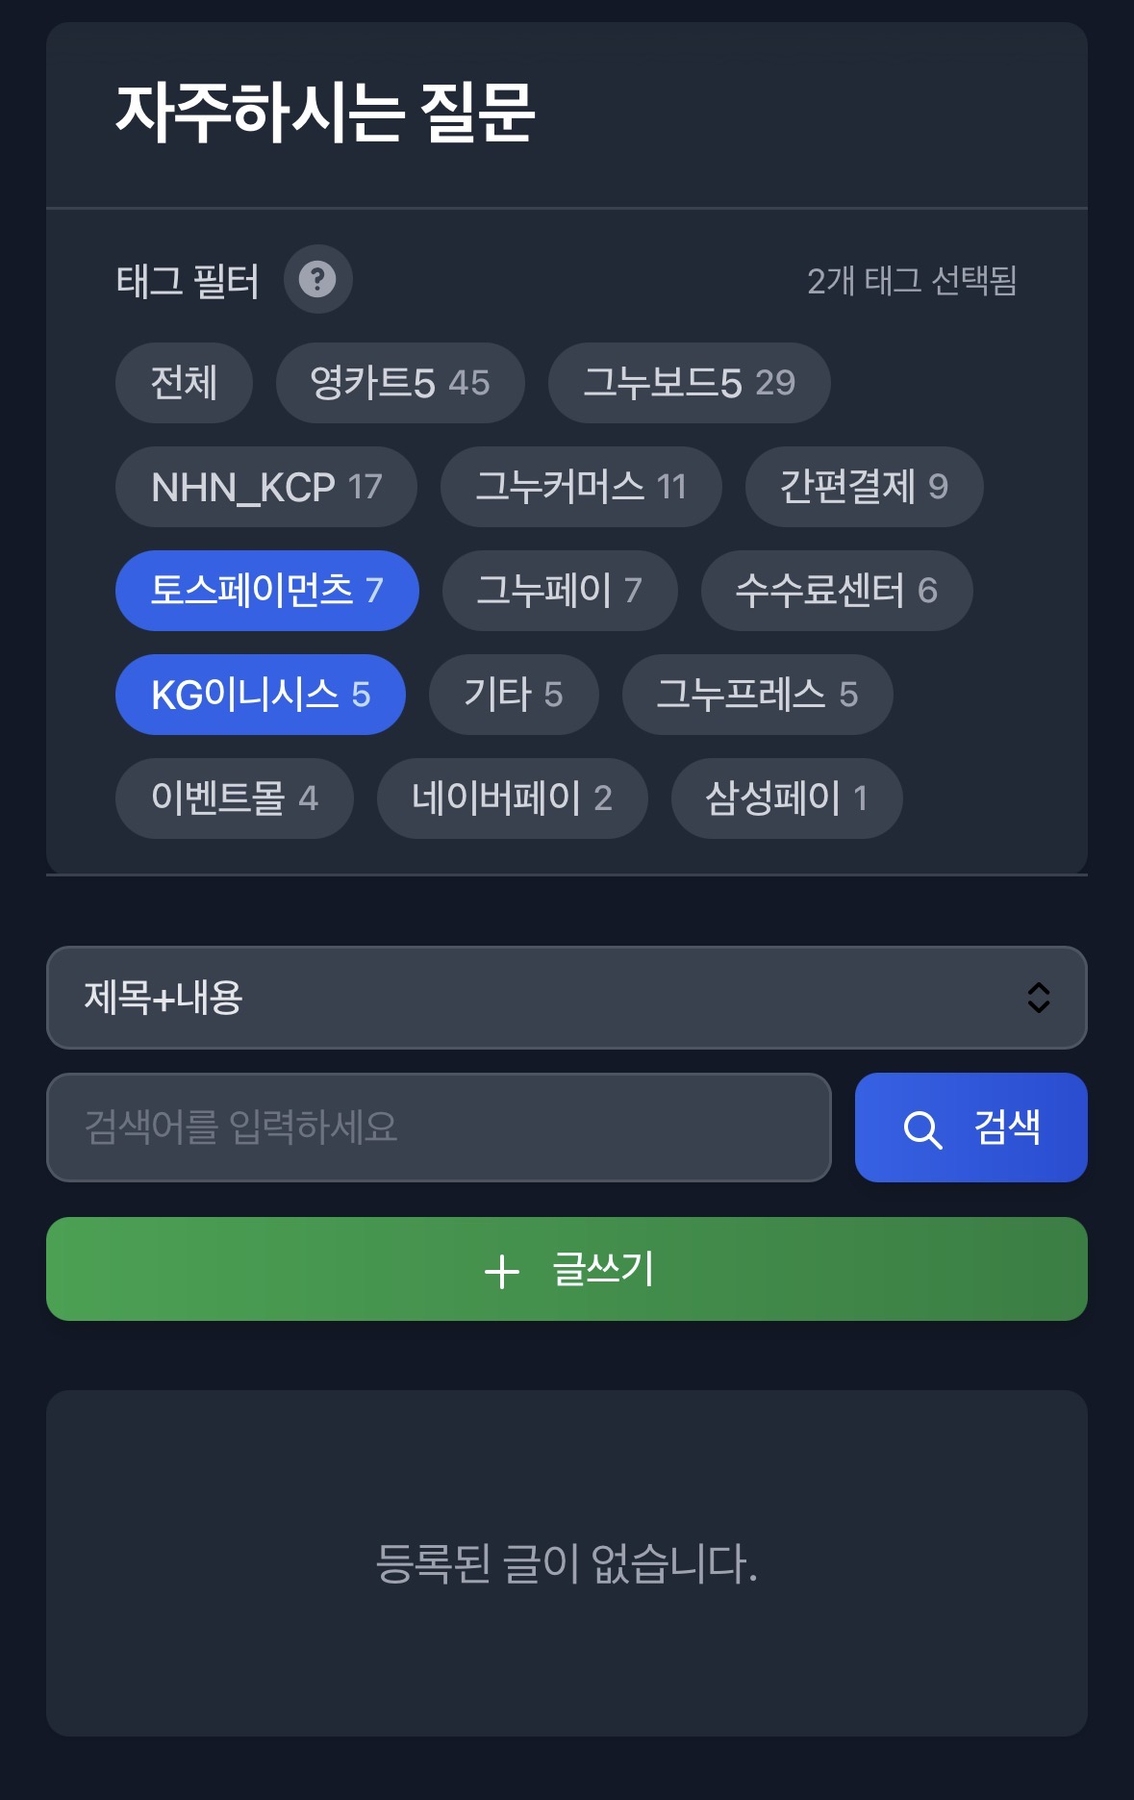Select the 수수료센터 tag filter

[x=836, y=591]
